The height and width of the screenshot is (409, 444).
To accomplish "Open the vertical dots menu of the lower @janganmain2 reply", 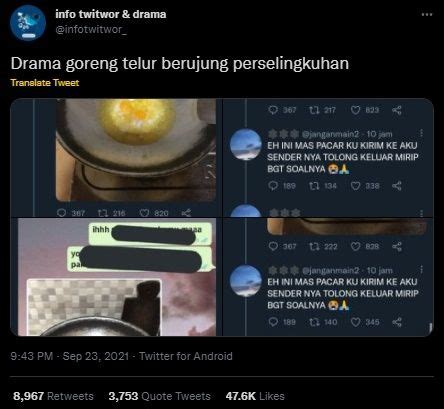I will [x=422, y=269].
